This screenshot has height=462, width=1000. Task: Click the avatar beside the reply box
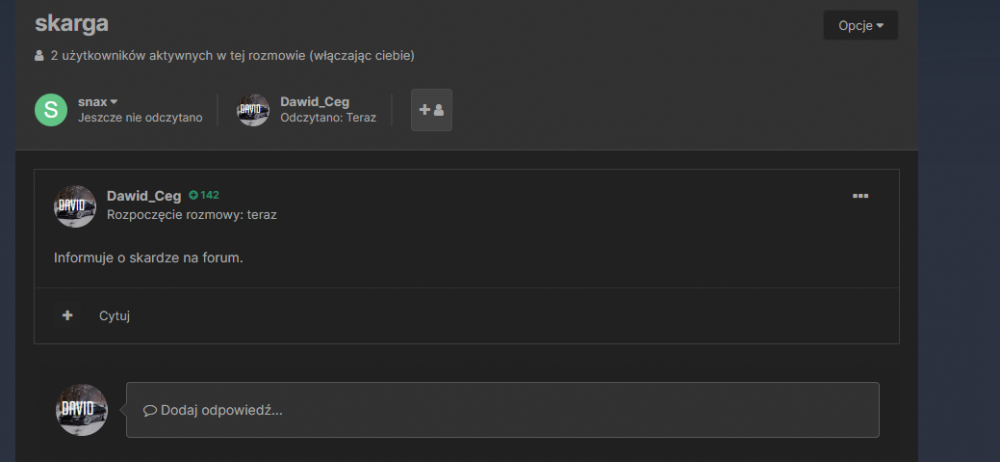pos(82,410)
